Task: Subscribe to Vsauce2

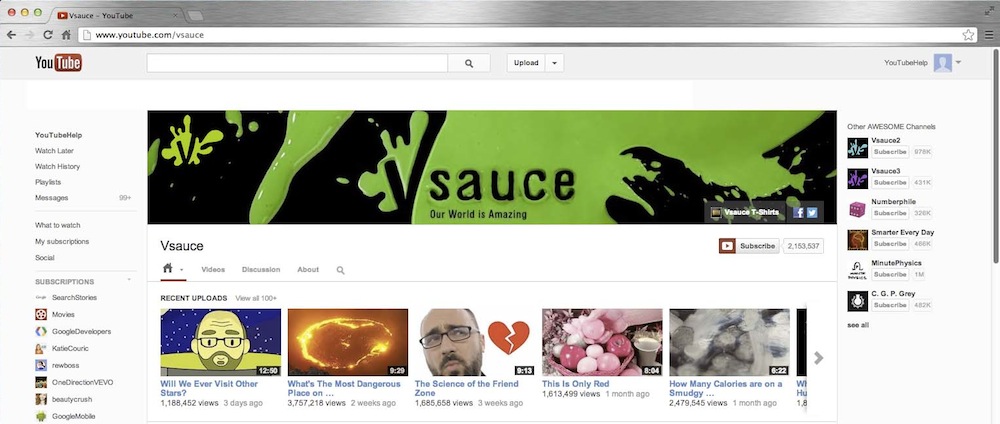Action: pyautogui.click(x=890, y=152)
